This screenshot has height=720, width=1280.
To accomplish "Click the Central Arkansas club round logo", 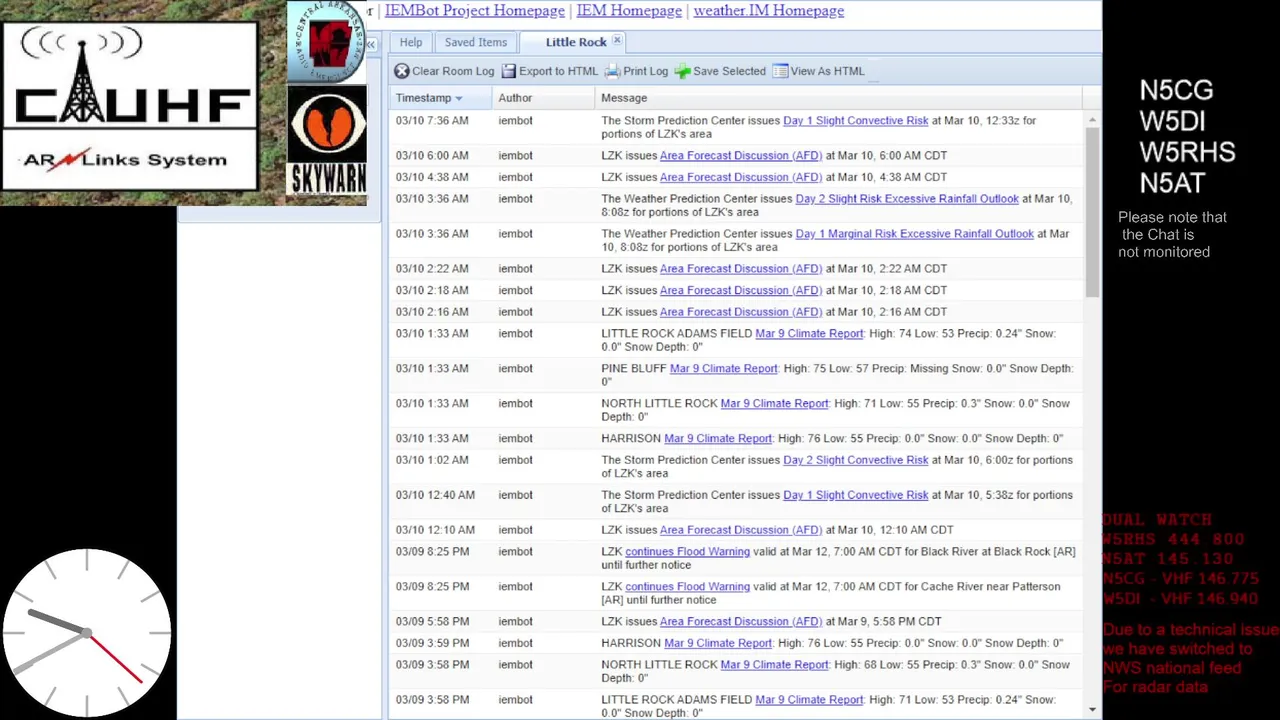I will pos(326,41).
